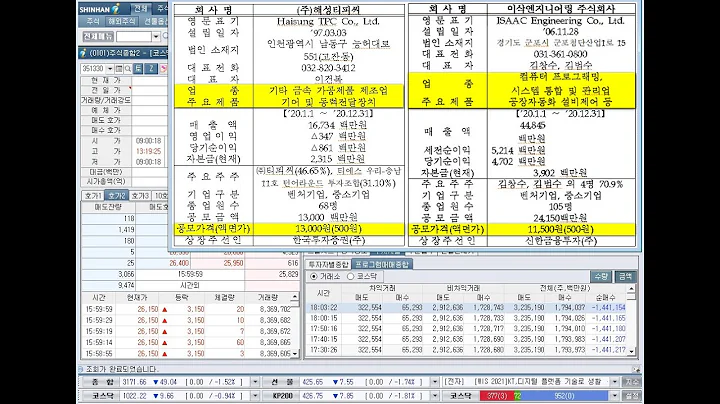720x404 pixels.
Task: Select the 18:00:15 program trading row
Action: 466,318
